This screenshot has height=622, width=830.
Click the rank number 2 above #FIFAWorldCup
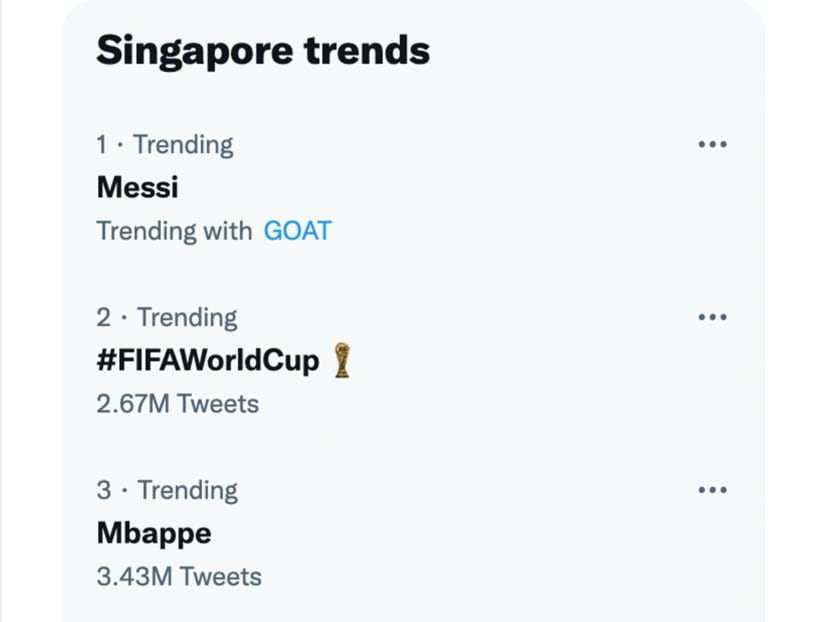click(104, 317)
